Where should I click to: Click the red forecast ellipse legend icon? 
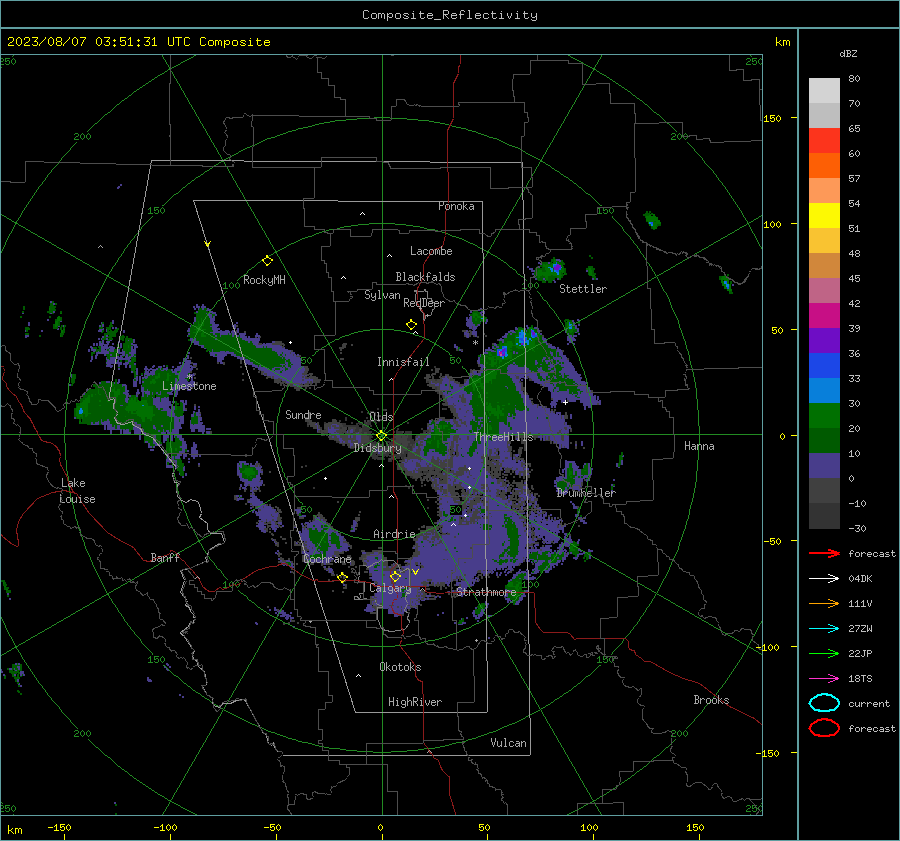(824, 728)
